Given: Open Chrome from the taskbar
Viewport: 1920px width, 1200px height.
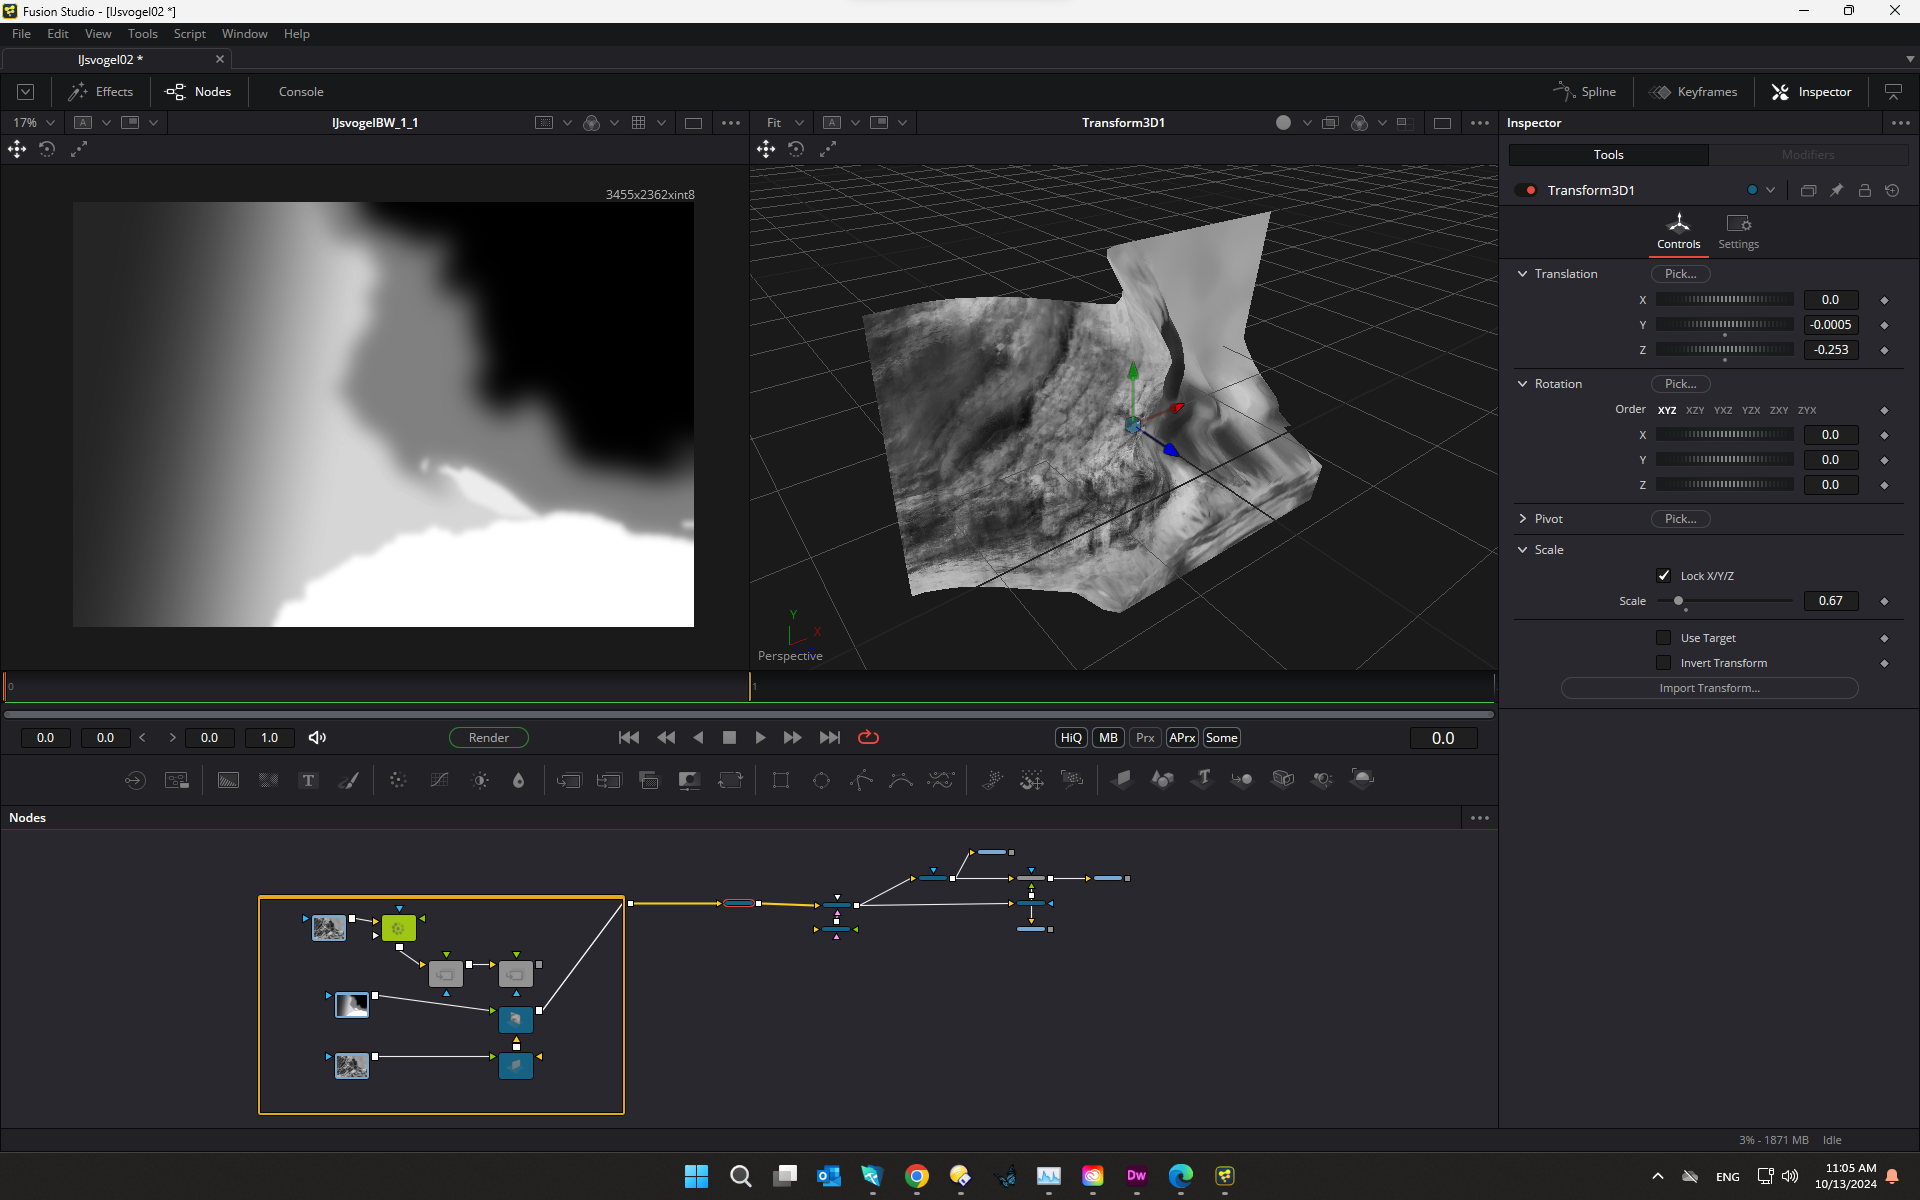Looking at the screenshot, I should (916, 1176).
